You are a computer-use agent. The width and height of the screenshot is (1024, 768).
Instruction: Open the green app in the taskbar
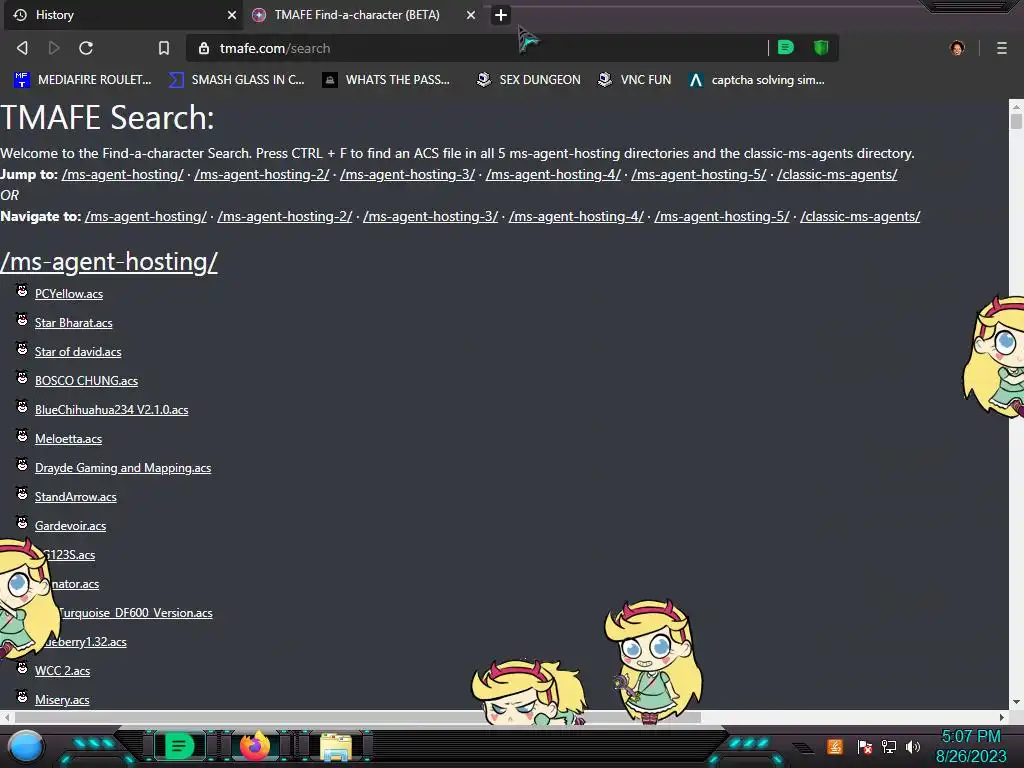[179, 746]
